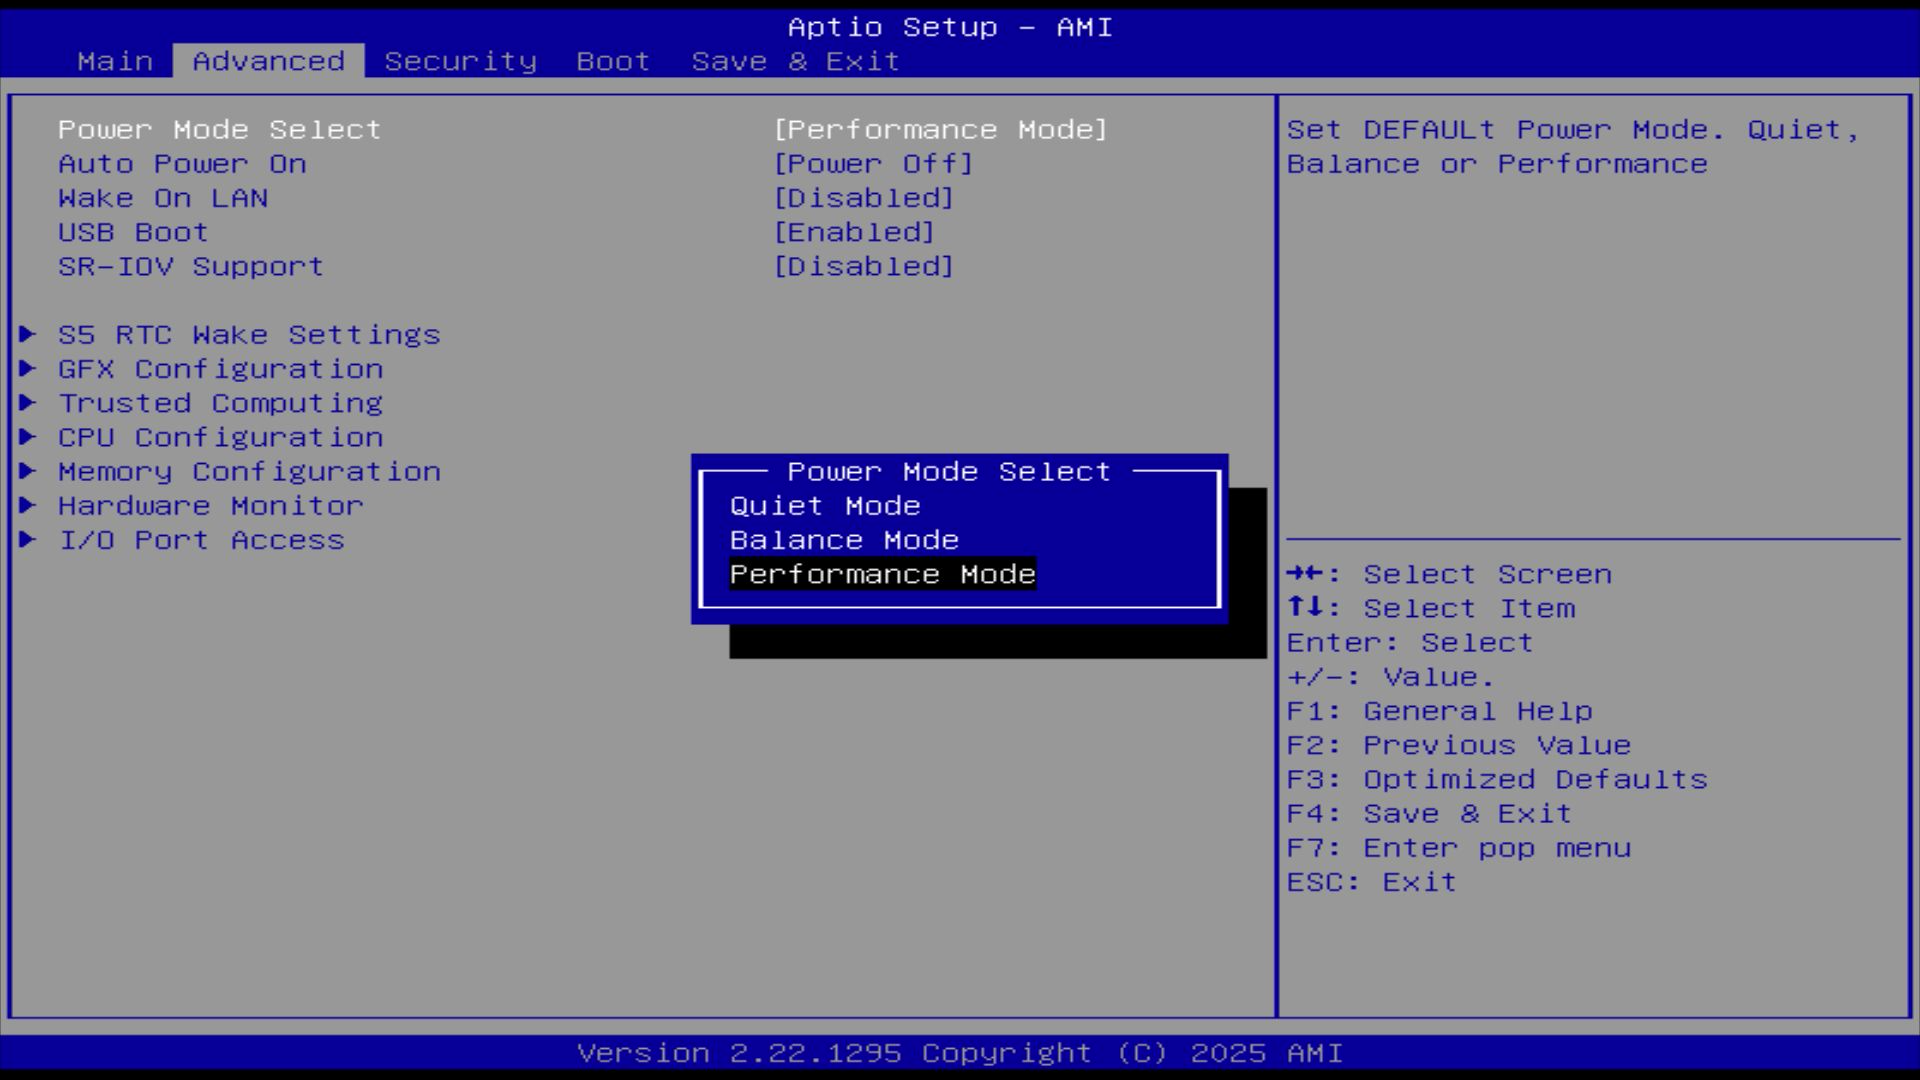Screen dimensions: 1920x1080
Task: Click the triangle icon next to GFX Configuration
Action: (x=28, y=368)
